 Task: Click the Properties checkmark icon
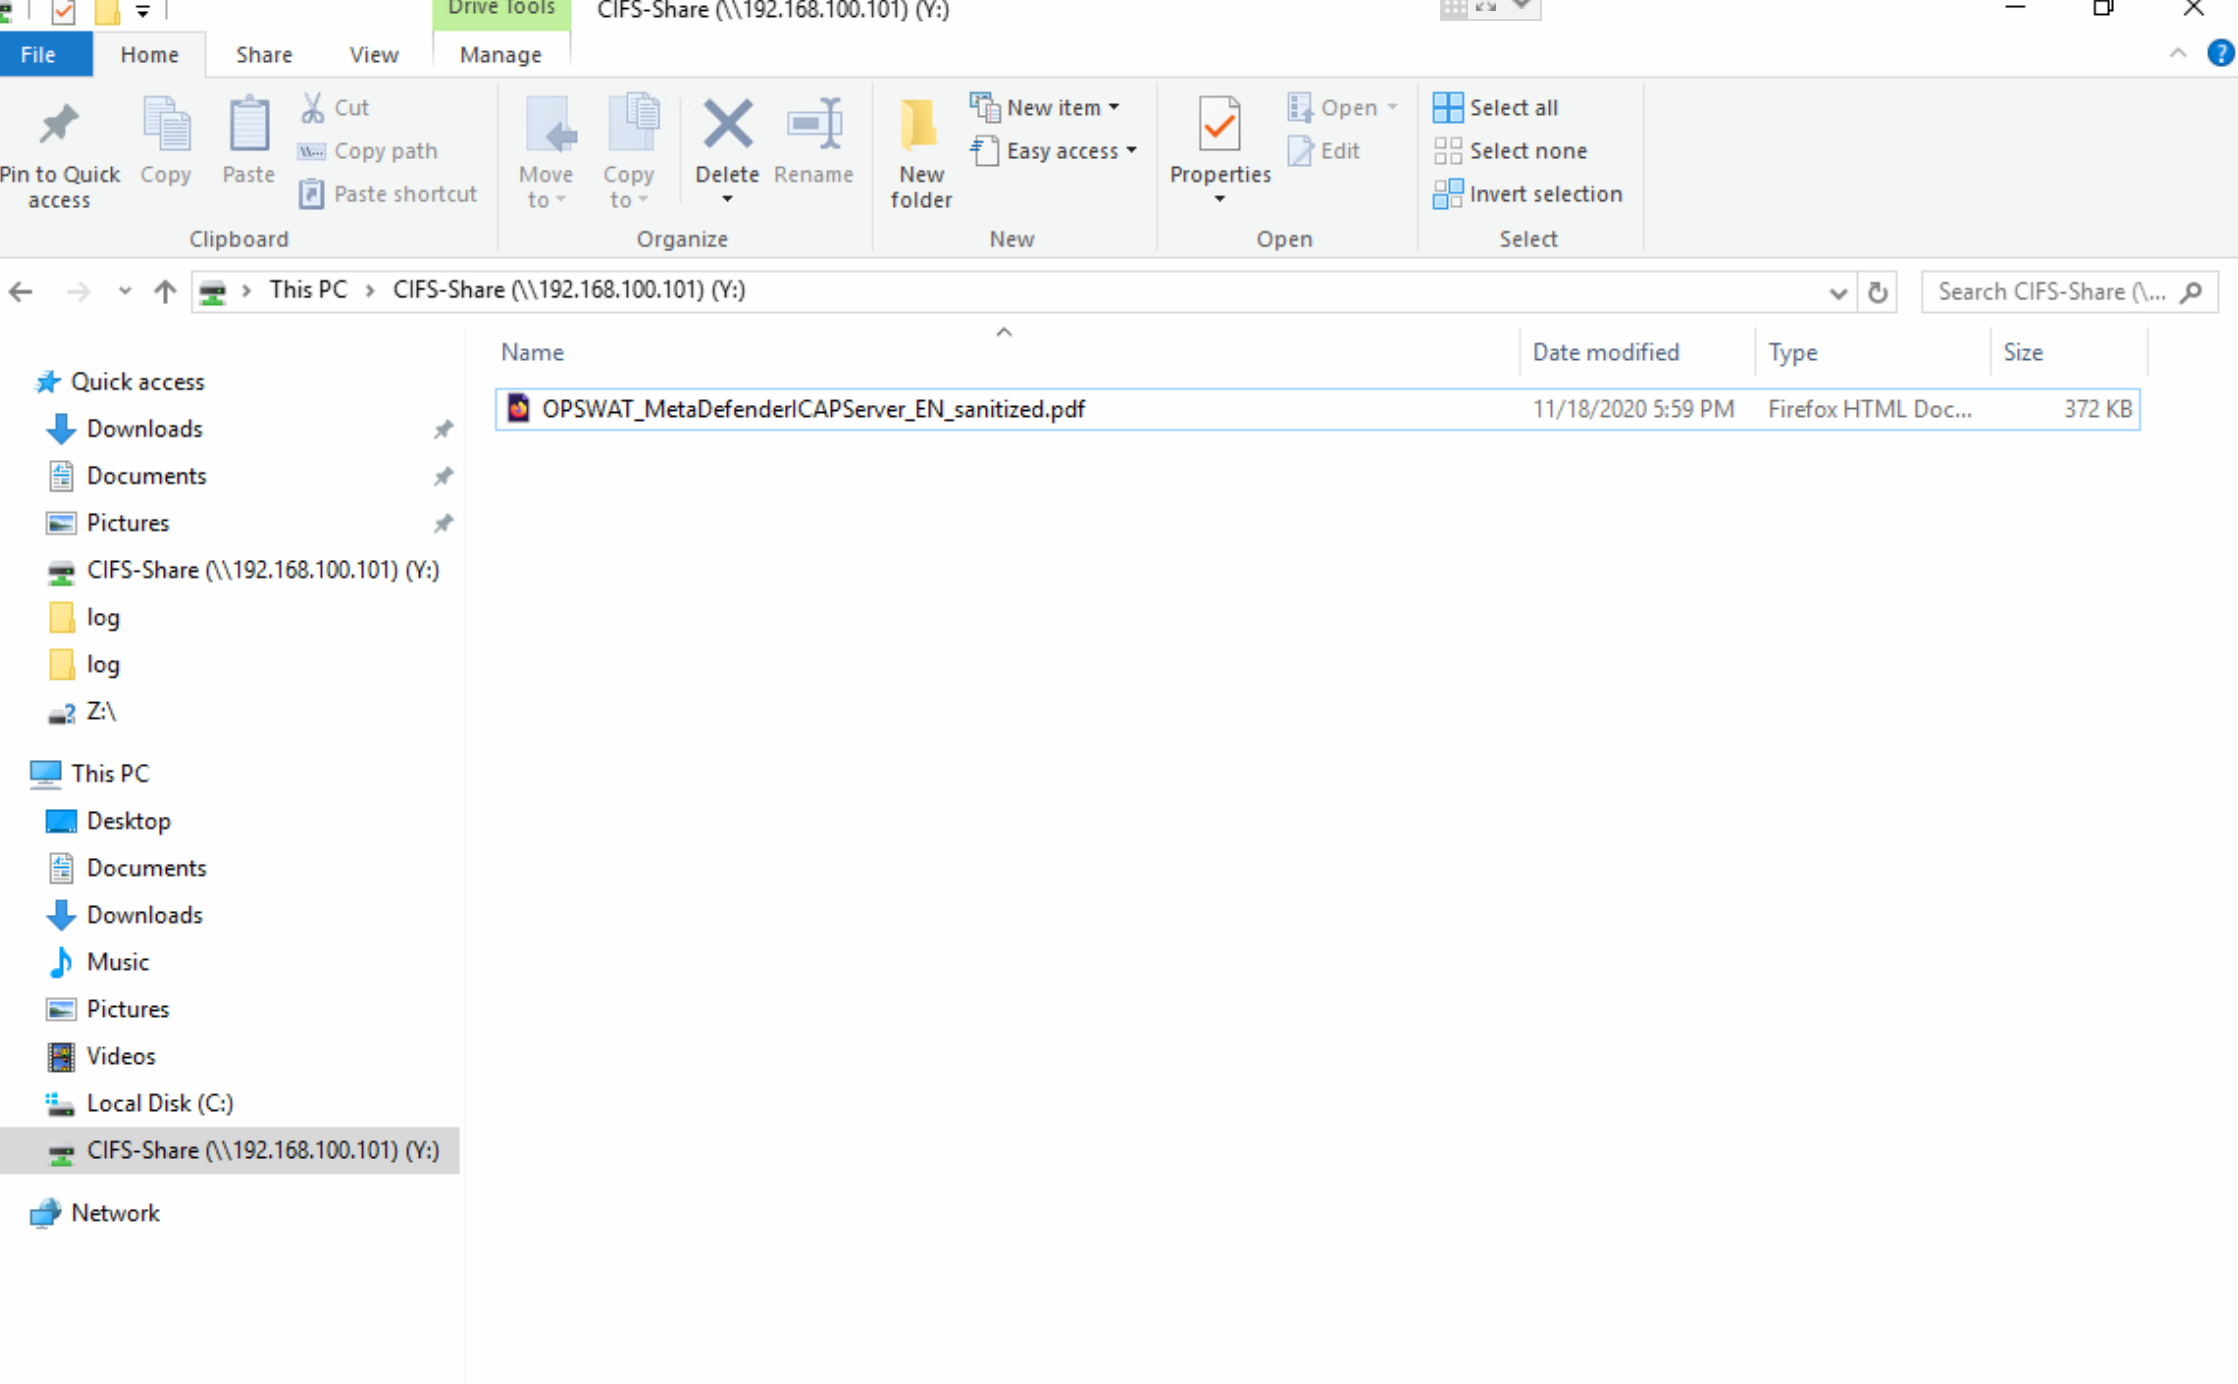tap(1219, 124)
